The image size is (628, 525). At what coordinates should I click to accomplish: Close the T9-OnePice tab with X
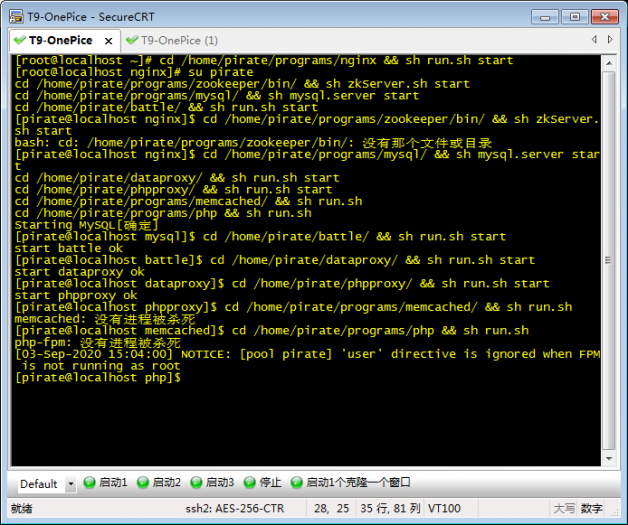click(x=108, y=41)
